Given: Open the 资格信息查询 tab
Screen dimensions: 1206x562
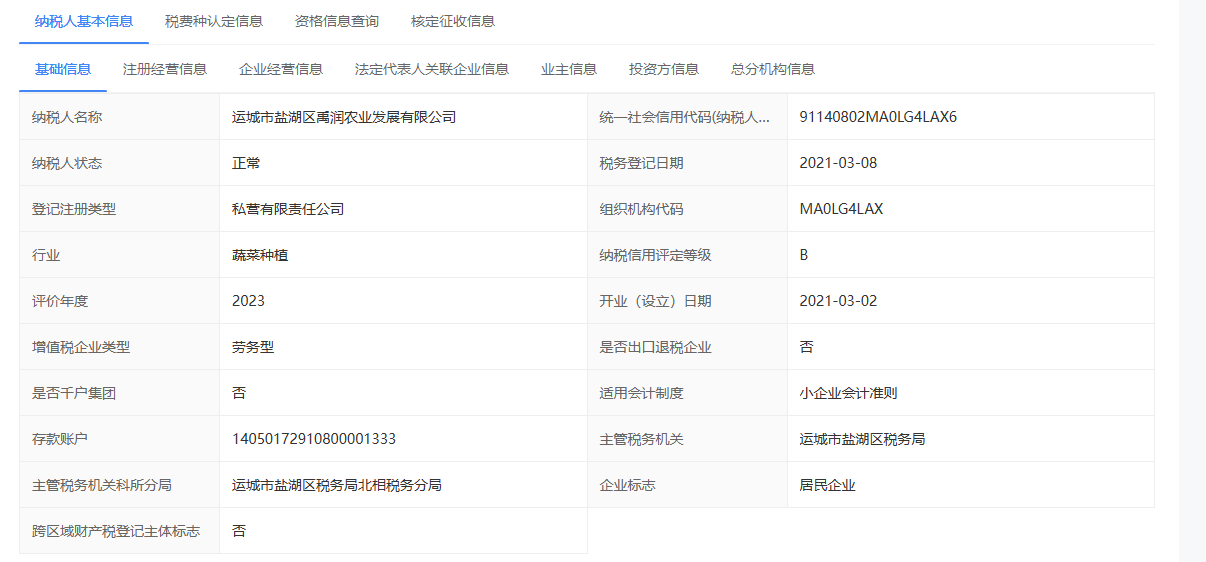Looking at the screenshot, I should (x=337, y=21).
